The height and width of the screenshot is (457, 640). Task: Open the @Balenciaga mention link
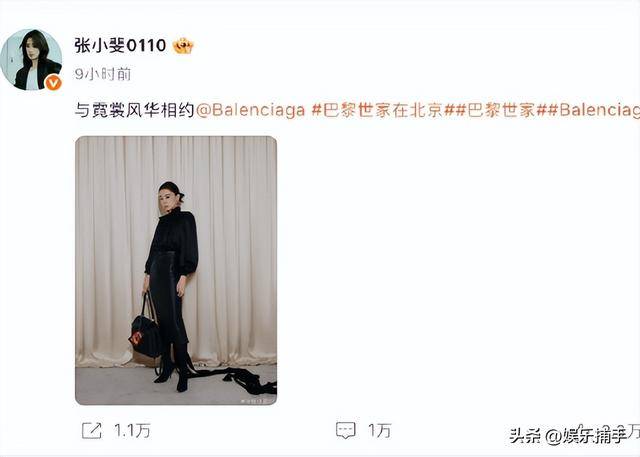click(x=251, y=110)
